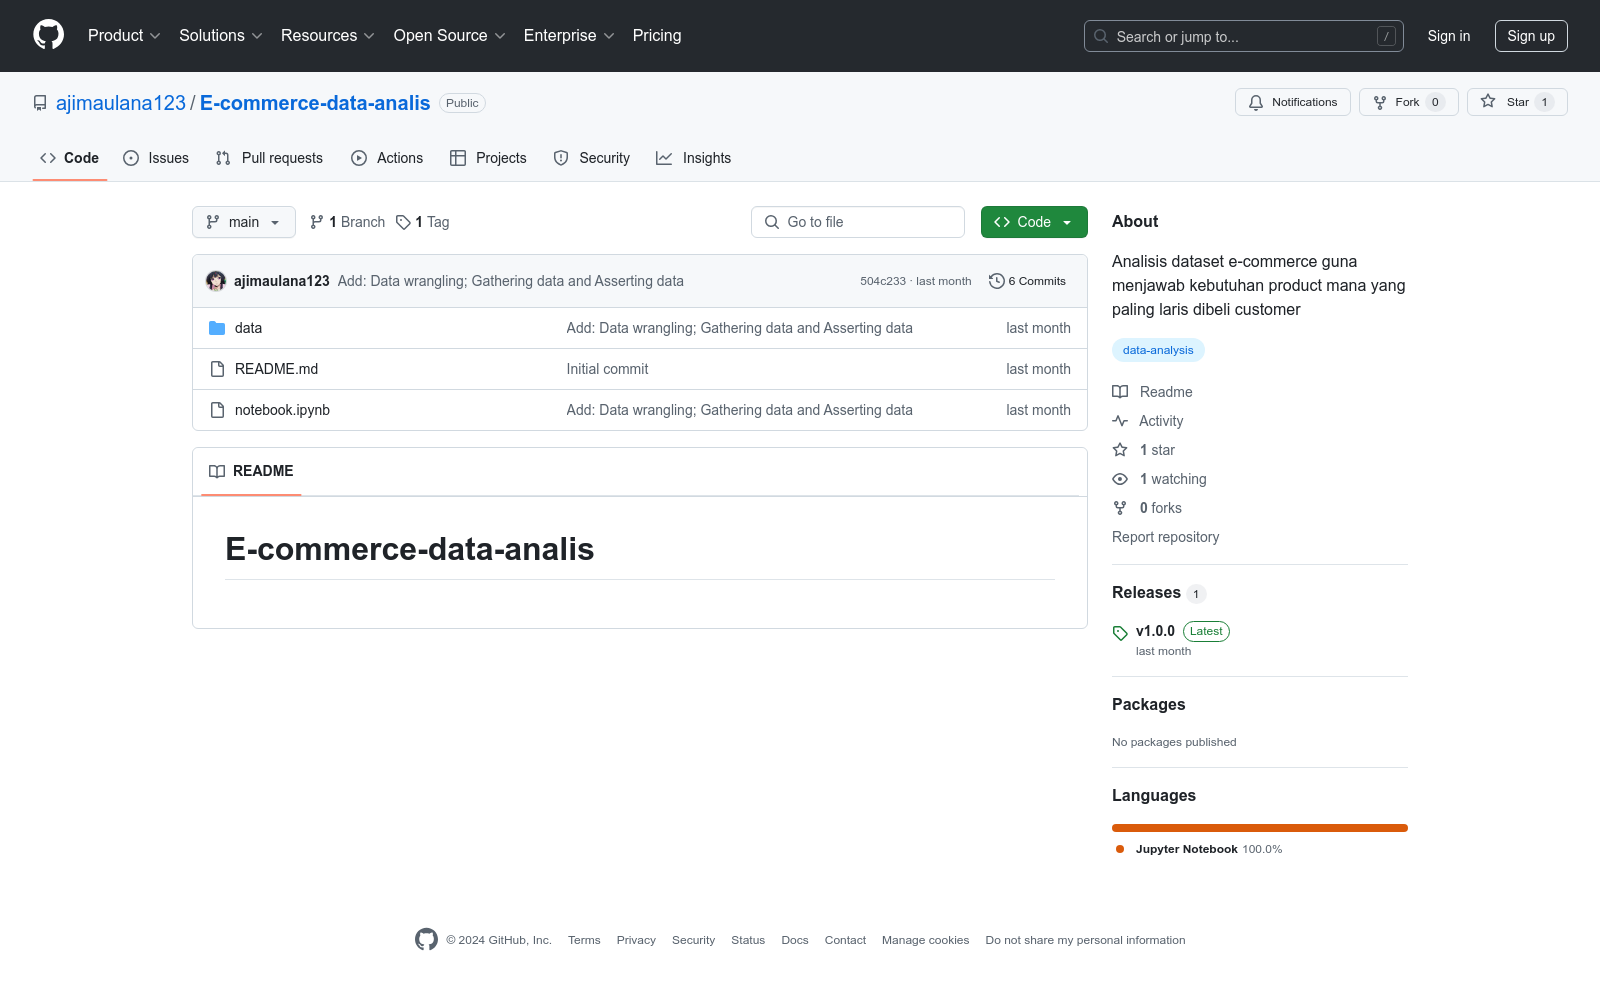
Task: Click the orange Jupyter Notebook language bar
Action: click(1260, 828)
